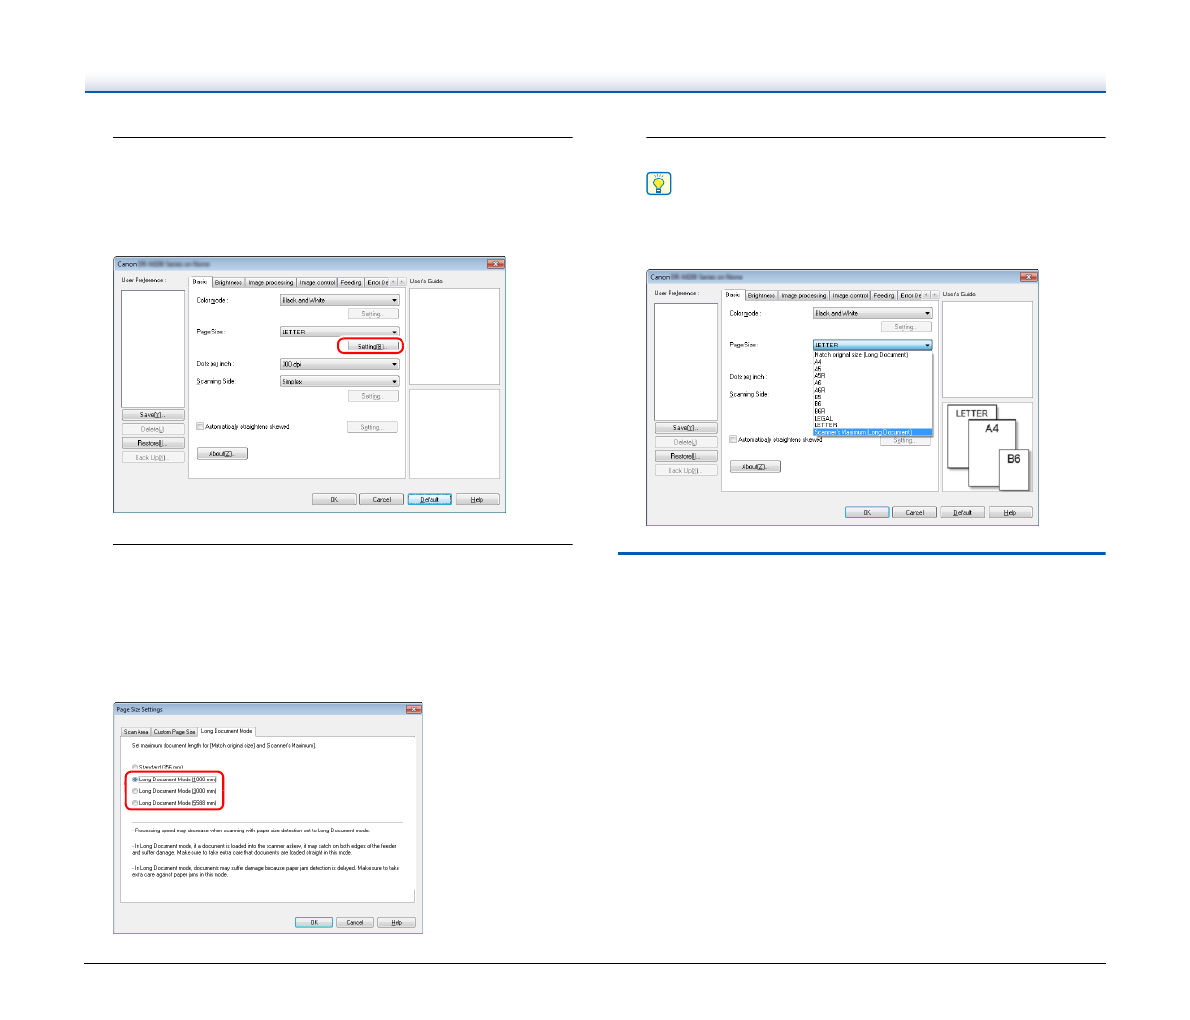The image size is (1190, 1020).
Task: Click the yellow lightbulb hint icon
Action: [659, 184]
